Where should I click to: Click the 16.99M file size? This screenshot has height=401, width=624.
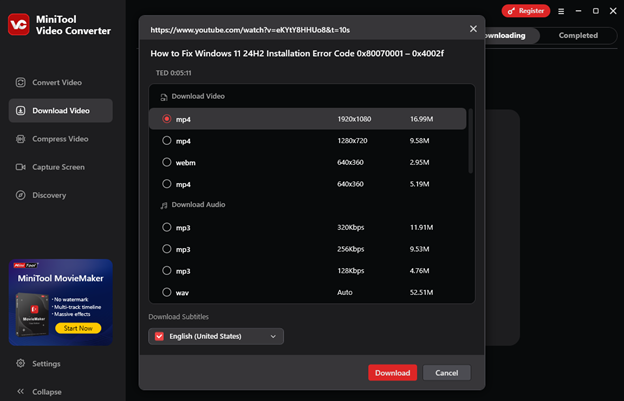pyautogui.click(x=421, y=119)
